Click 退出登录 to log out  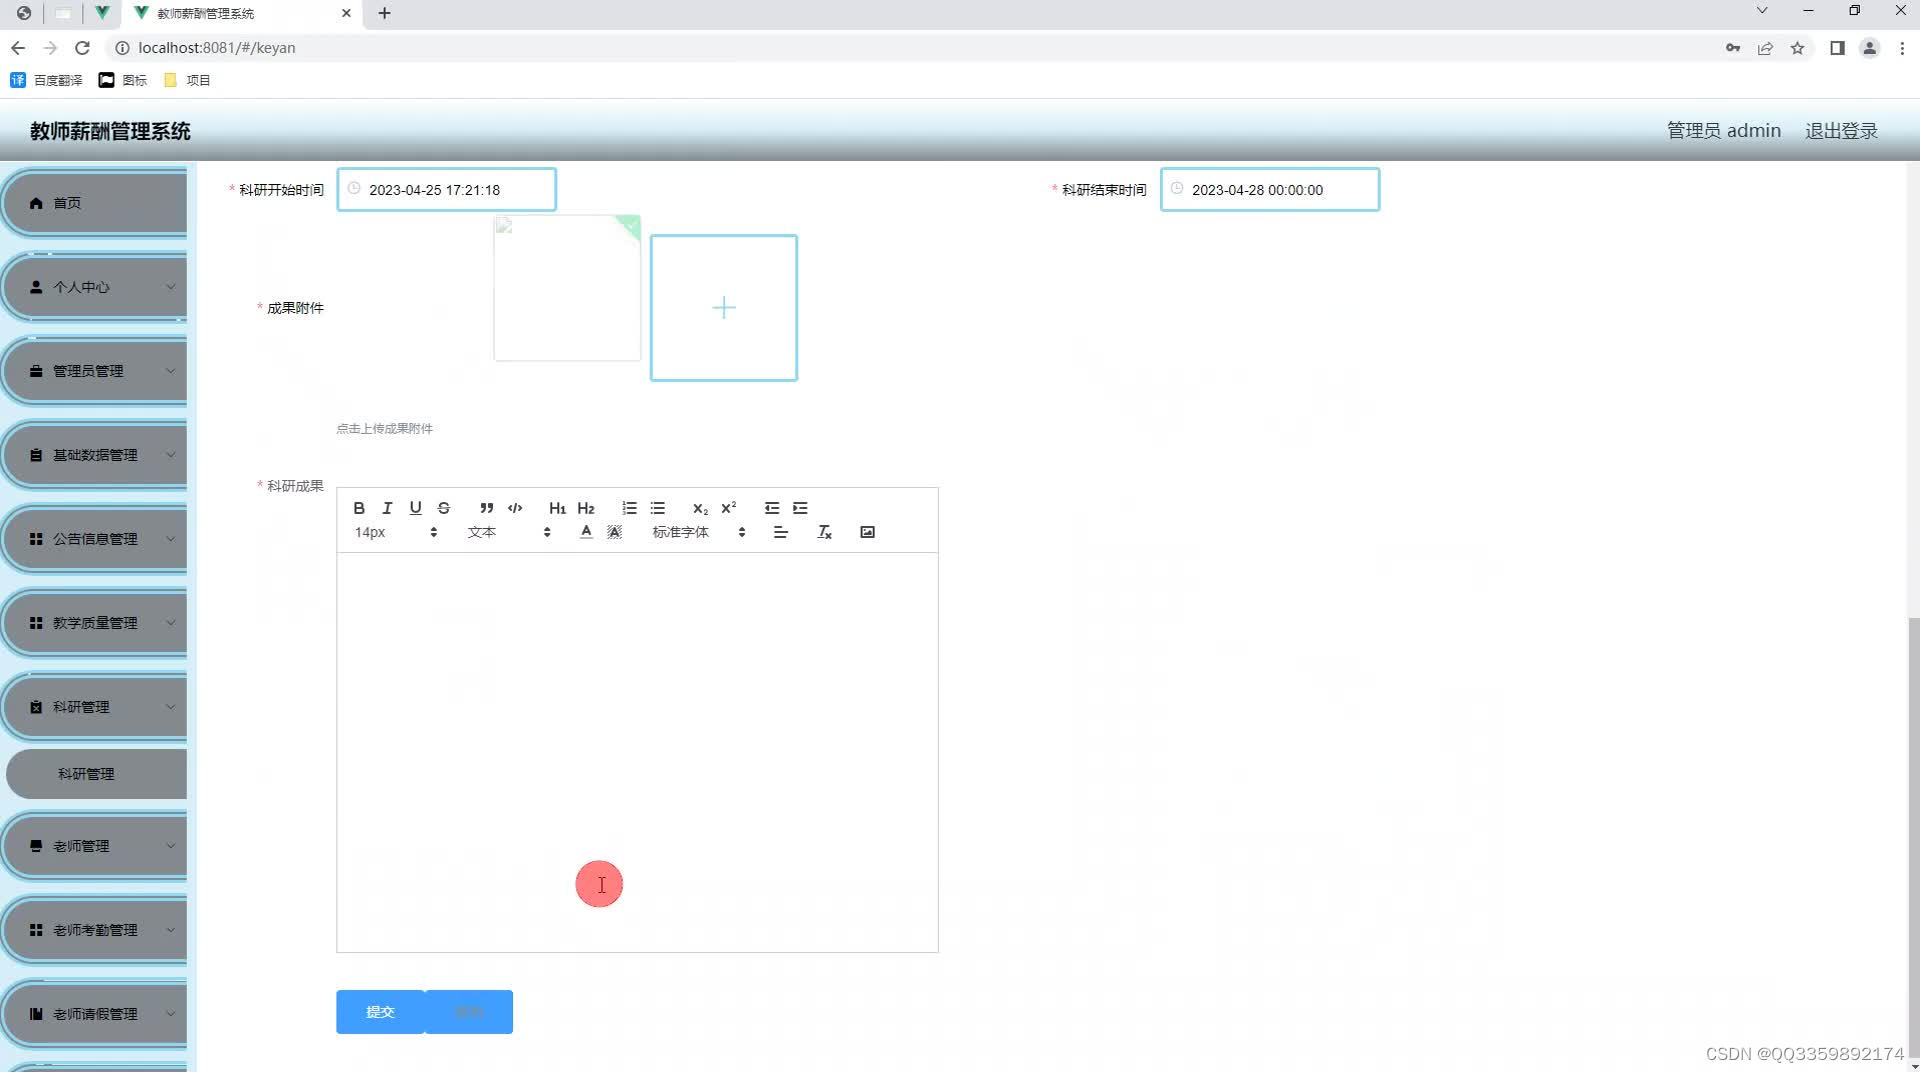click(x=1841, y=131)
